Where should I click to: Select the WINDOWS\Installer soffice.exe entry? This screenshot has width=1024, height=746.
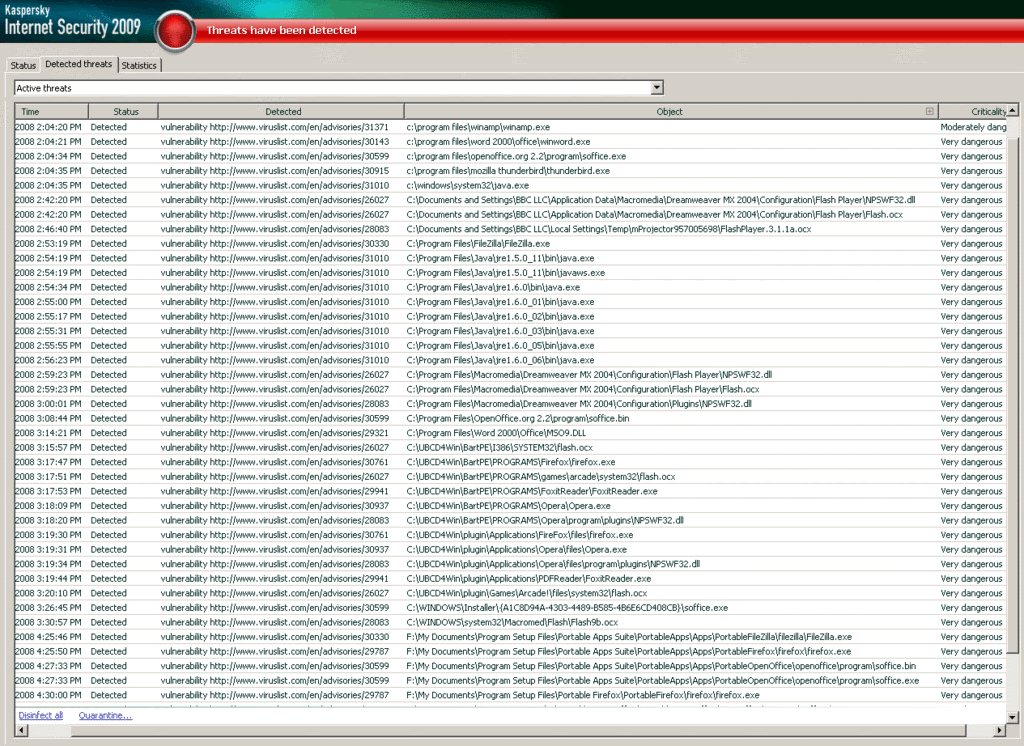(x=567, y=608)
